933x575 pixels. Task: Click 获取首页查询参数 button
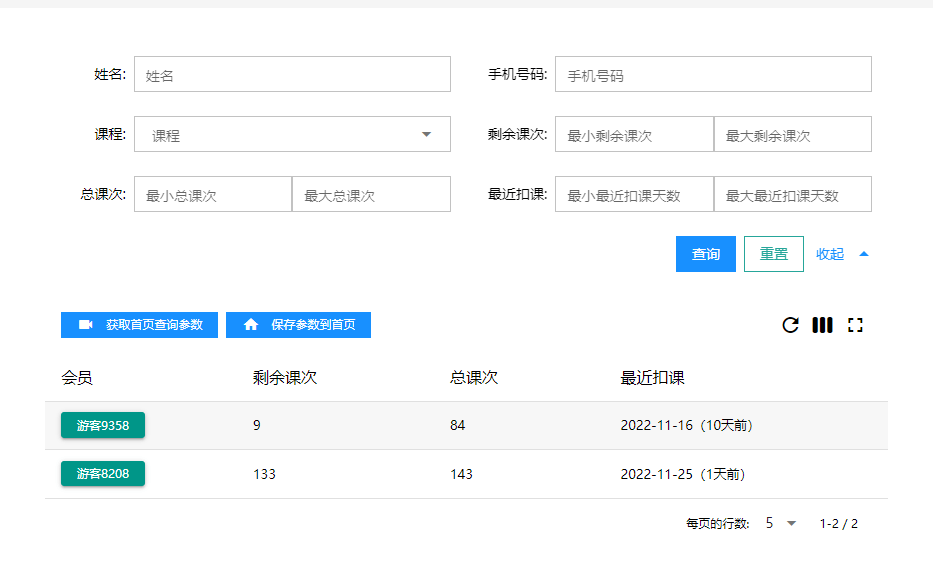(x=139, y=325)
